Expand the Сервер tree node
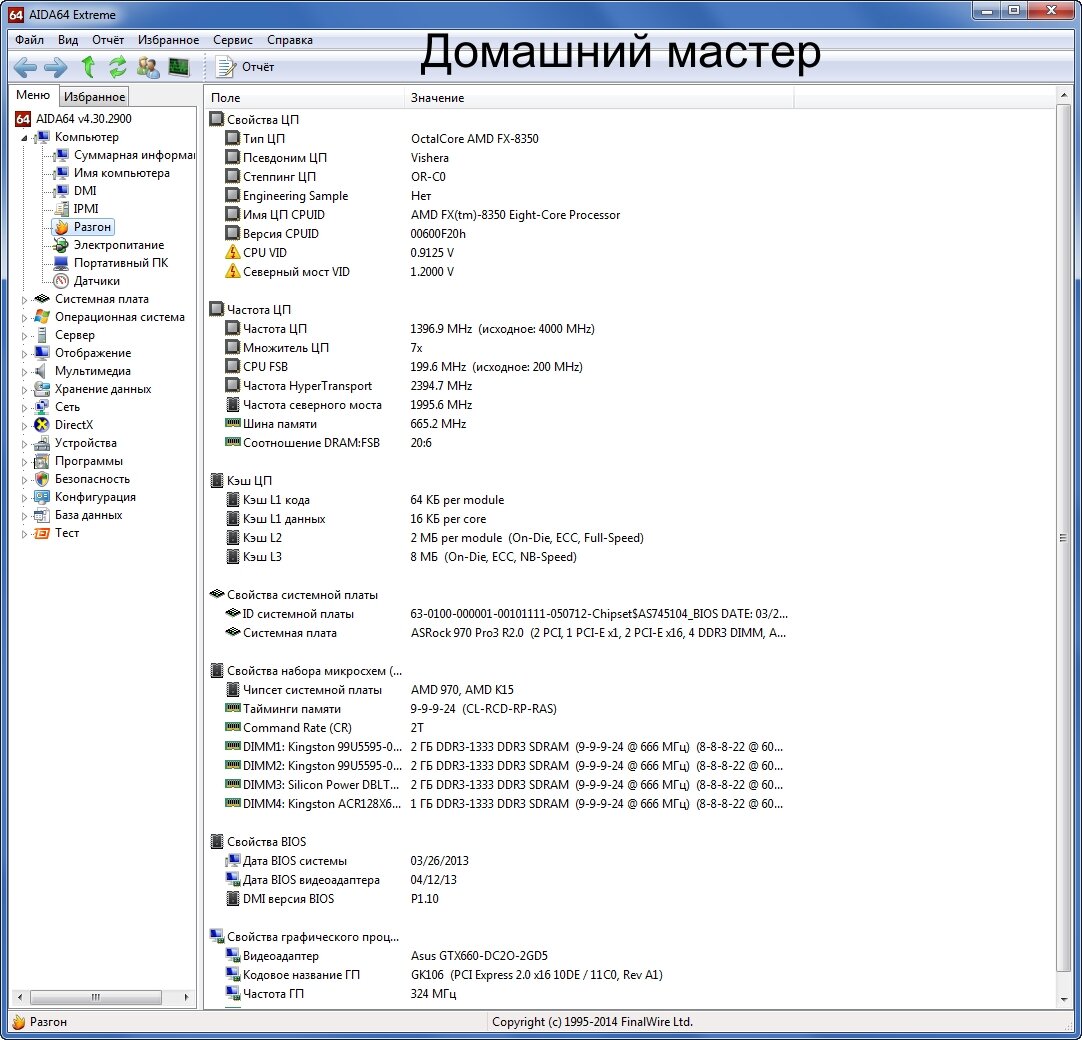This screenshot has width=1082, height=1040. pyautogui.click(x=24, y=335)
